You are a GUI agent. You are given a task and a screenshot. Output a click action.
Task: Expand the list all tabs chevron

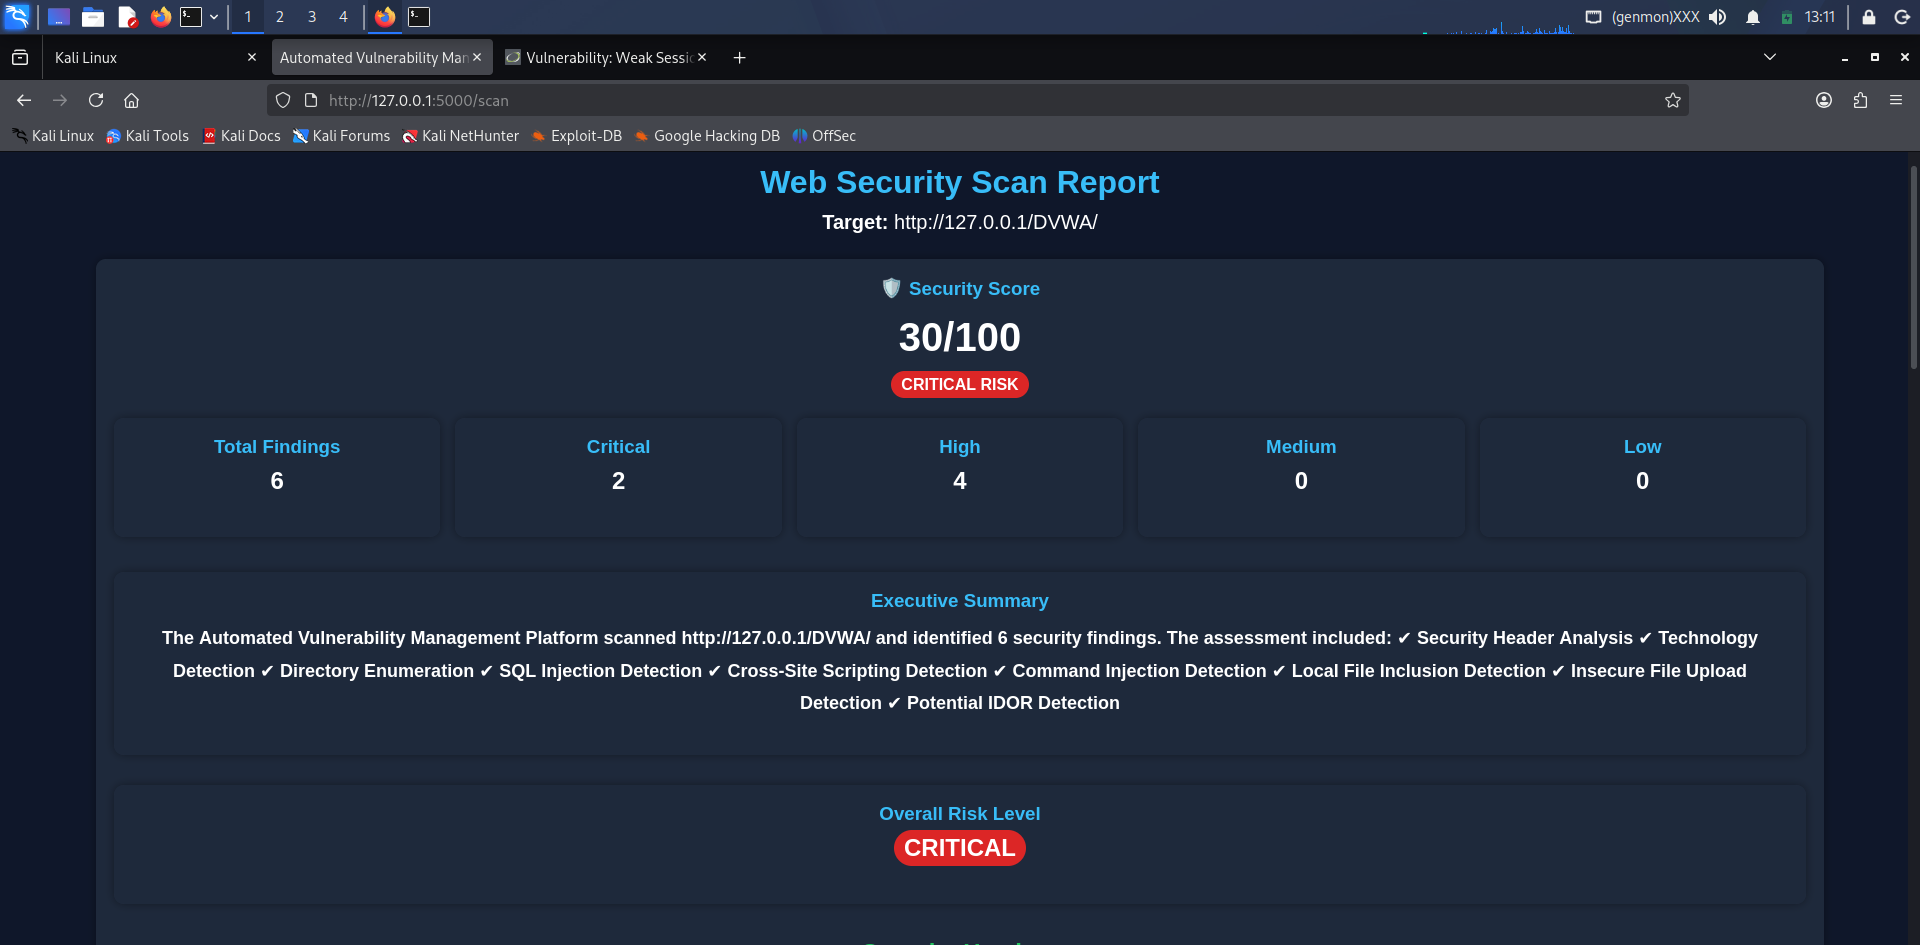[x=1769, y=57]
